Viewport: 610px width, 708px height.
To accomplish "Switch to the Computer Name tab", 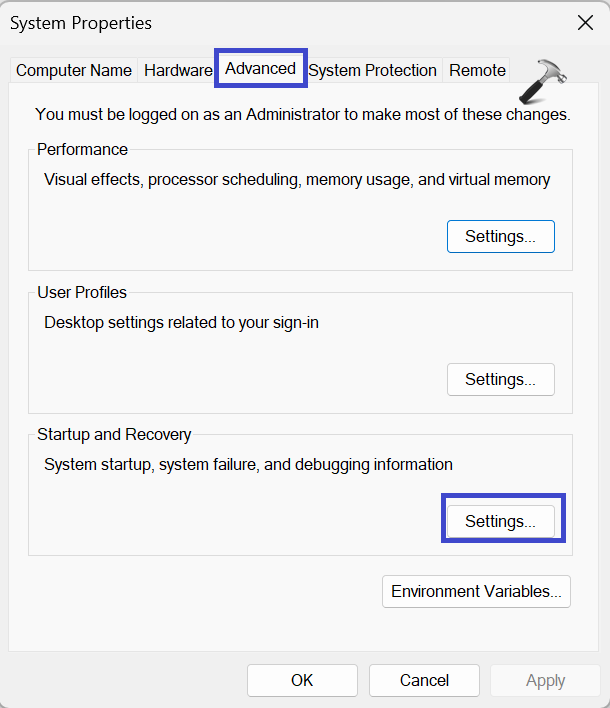I will (74, 70).
